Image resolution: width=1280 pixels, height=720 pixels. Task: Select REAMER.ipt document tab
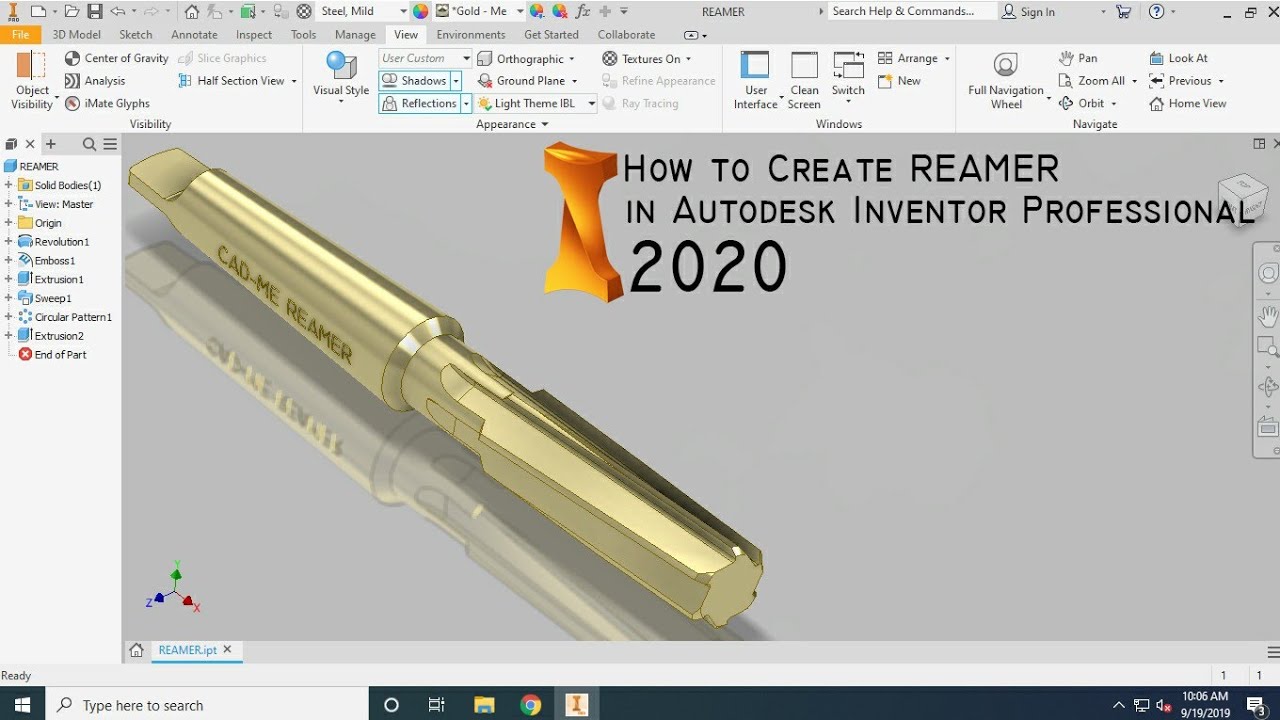click(187, 650)
